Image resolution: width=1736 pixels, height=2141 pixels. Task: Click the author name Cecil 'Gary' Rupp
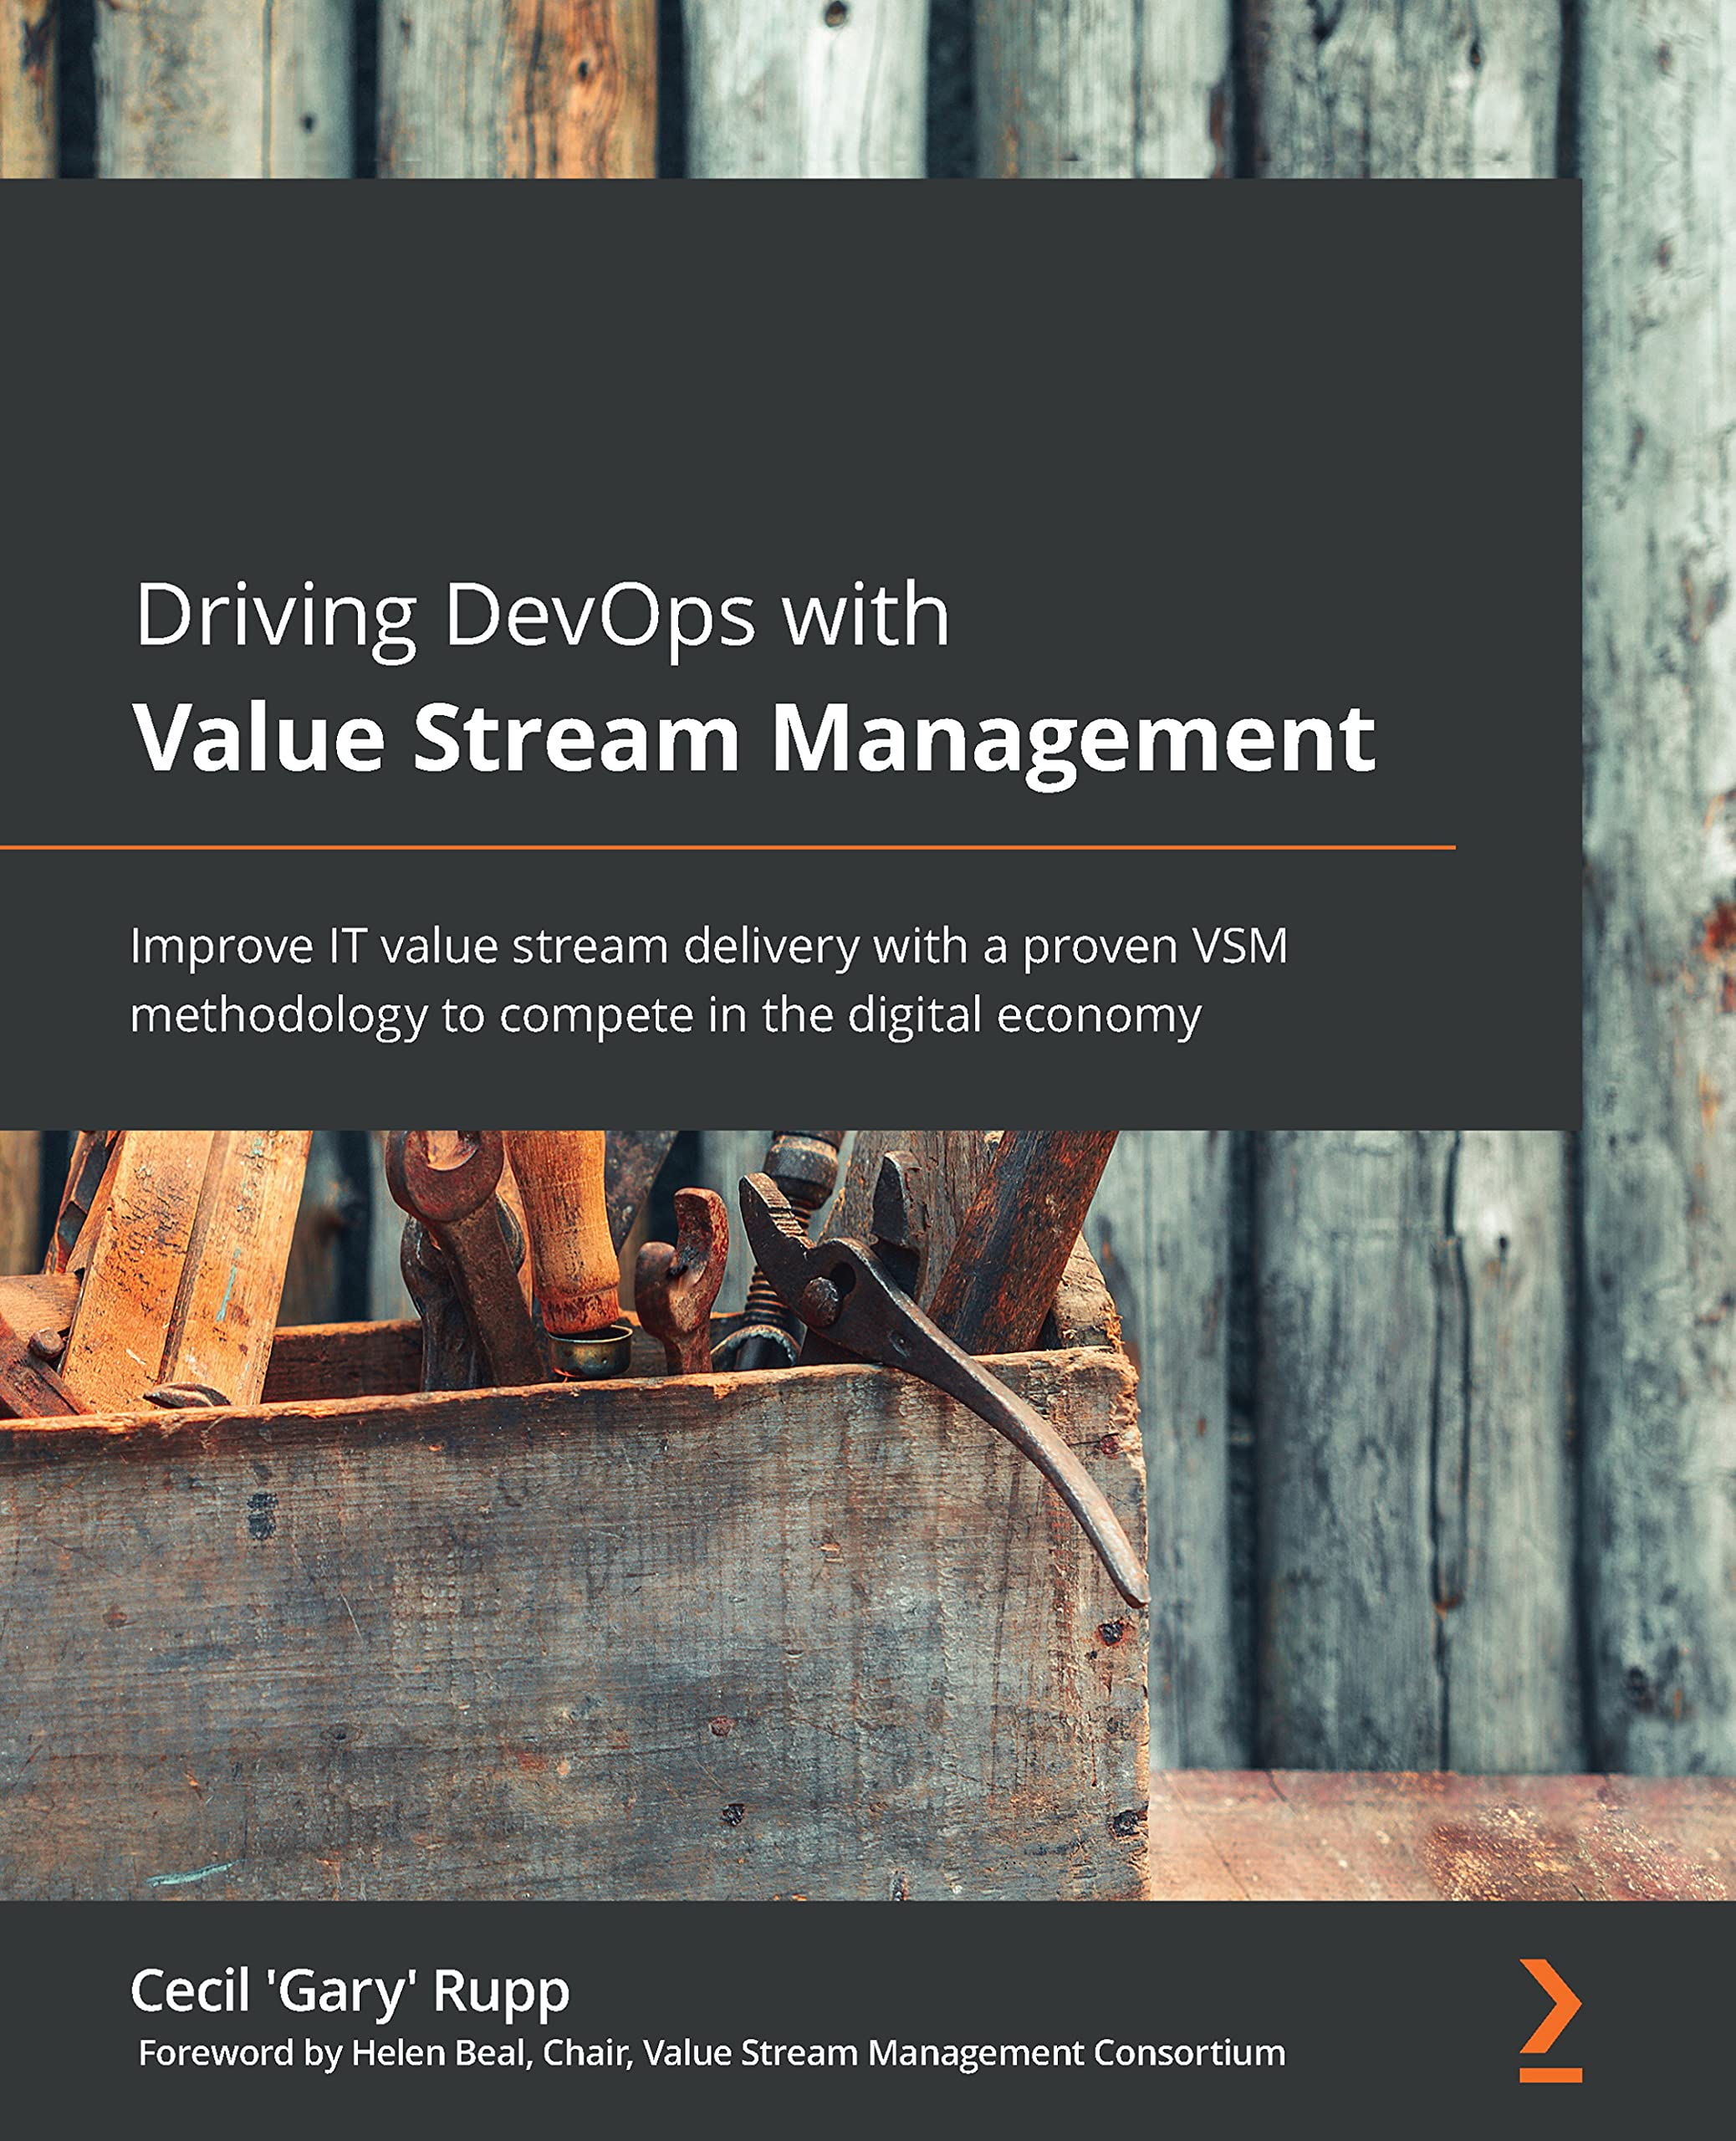[350, 1990]
